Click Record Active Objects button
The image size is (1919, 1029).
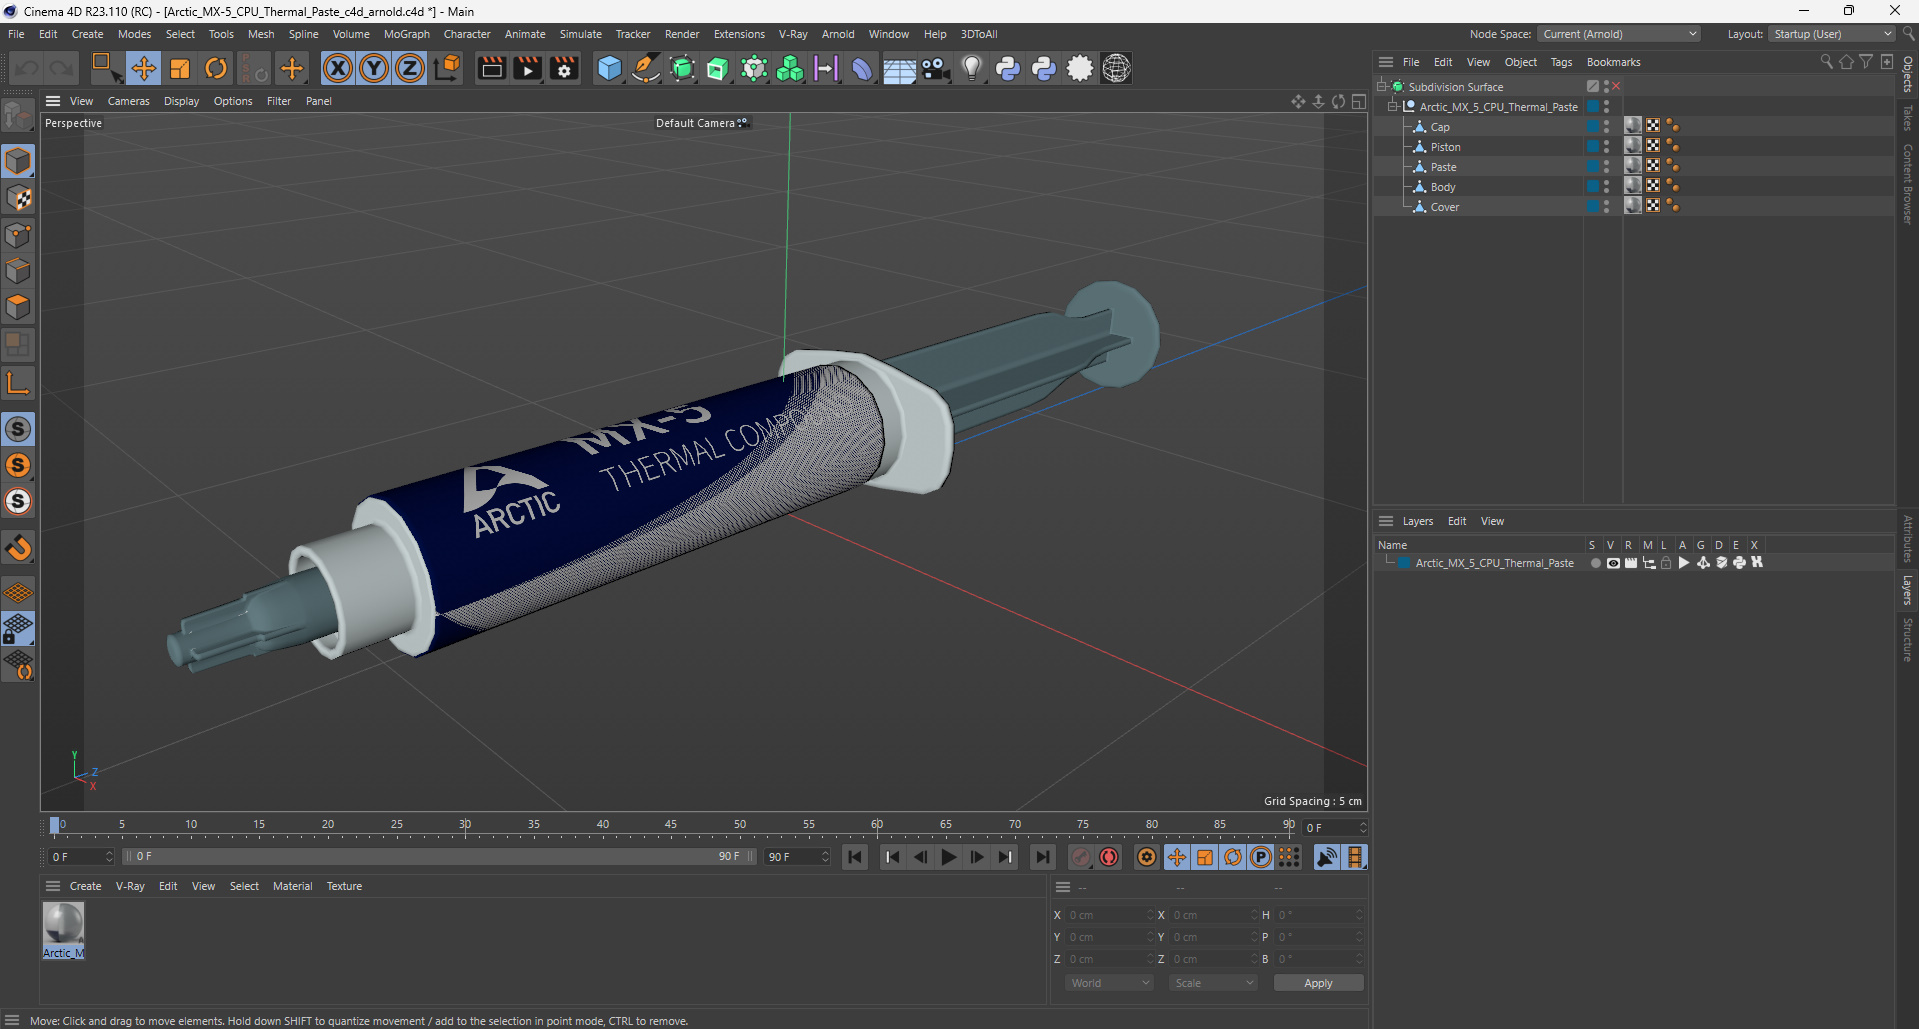click(x=1081, y=857)
